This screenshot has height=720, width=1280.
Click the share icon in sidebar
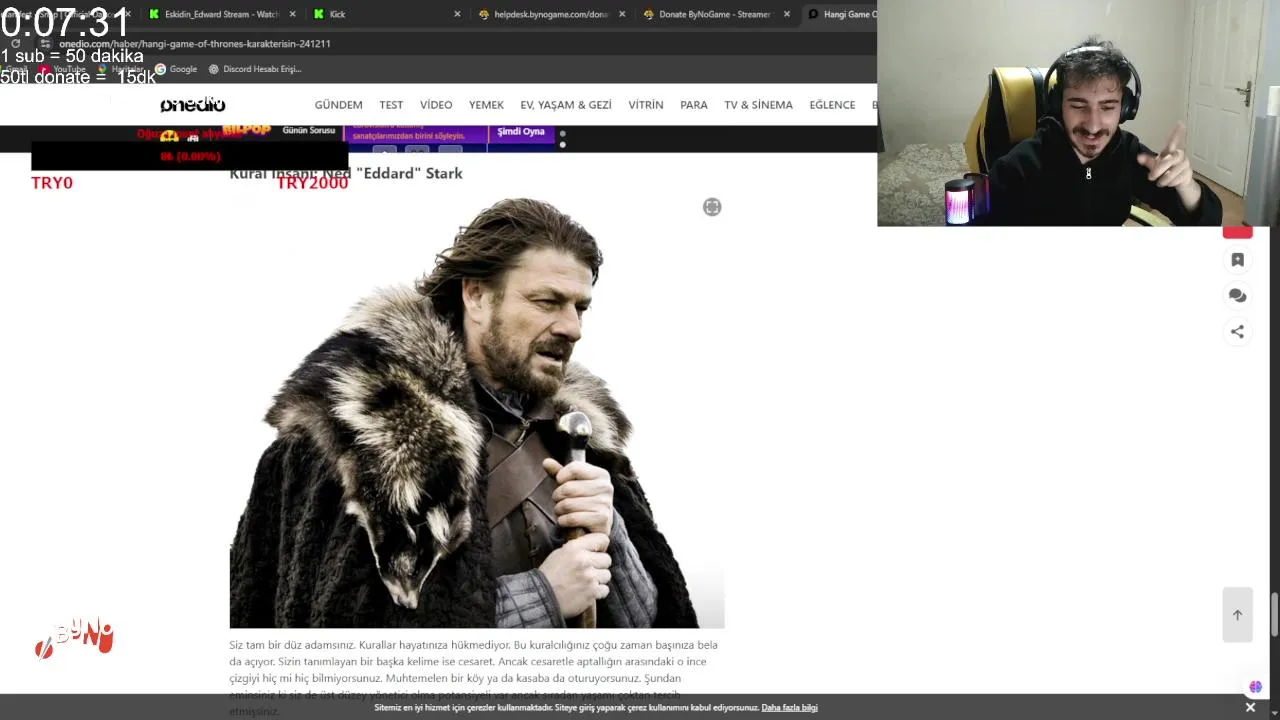click(1237, 332)
